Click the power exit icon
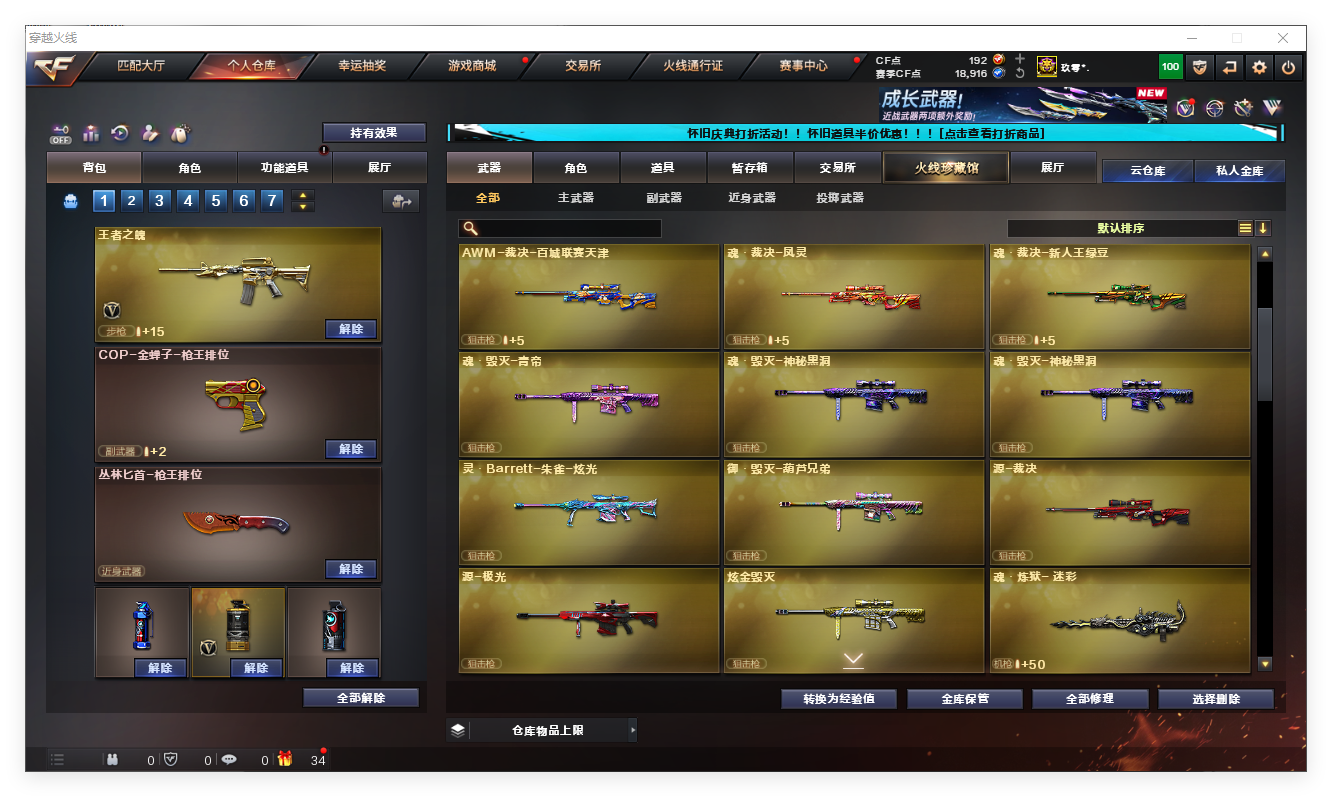This screenshot has width=1332, height=797. (x=1288, y=67)
